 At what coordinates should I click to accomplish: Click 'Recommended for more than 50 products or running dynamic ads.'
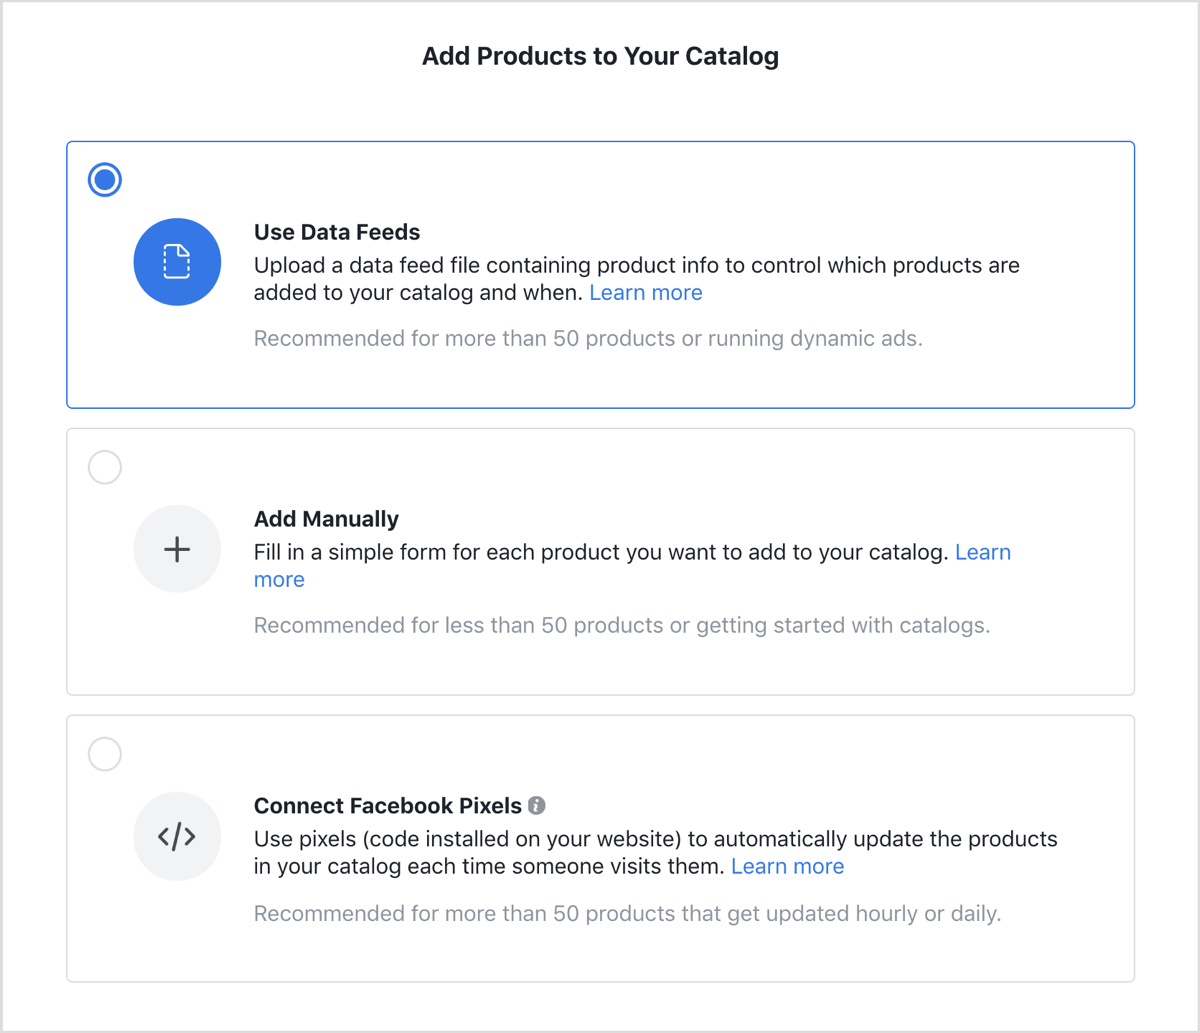588,339
